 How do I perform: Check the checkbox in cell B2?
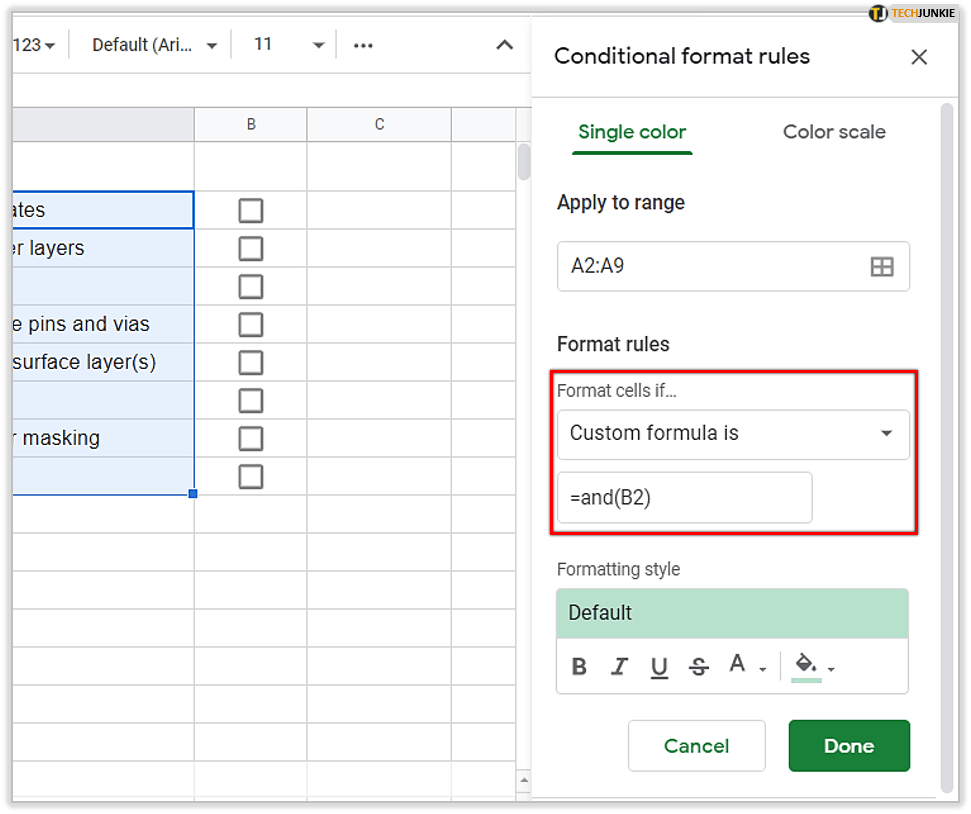(x=251, y=211)
